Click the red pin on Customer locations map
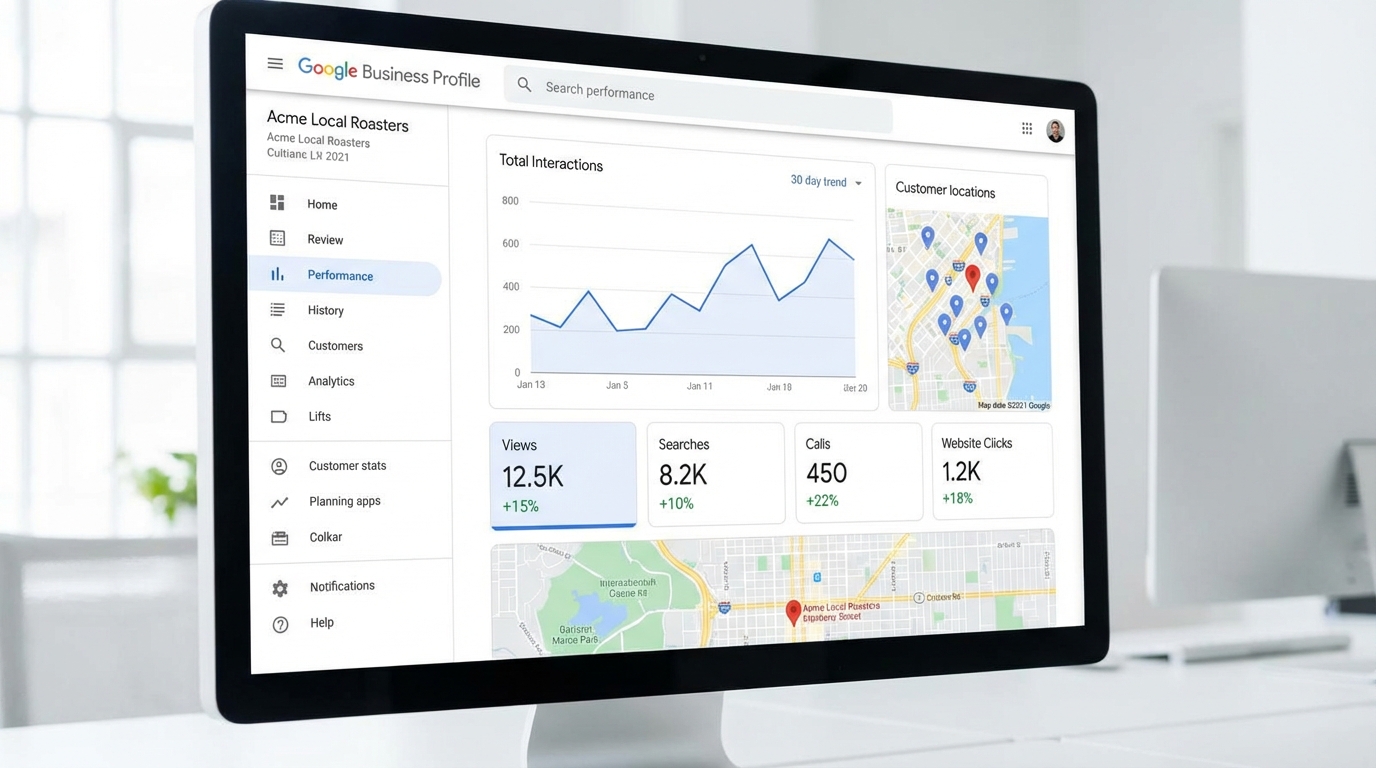The width and height of the screenshot is (1376, 768). 972,277
